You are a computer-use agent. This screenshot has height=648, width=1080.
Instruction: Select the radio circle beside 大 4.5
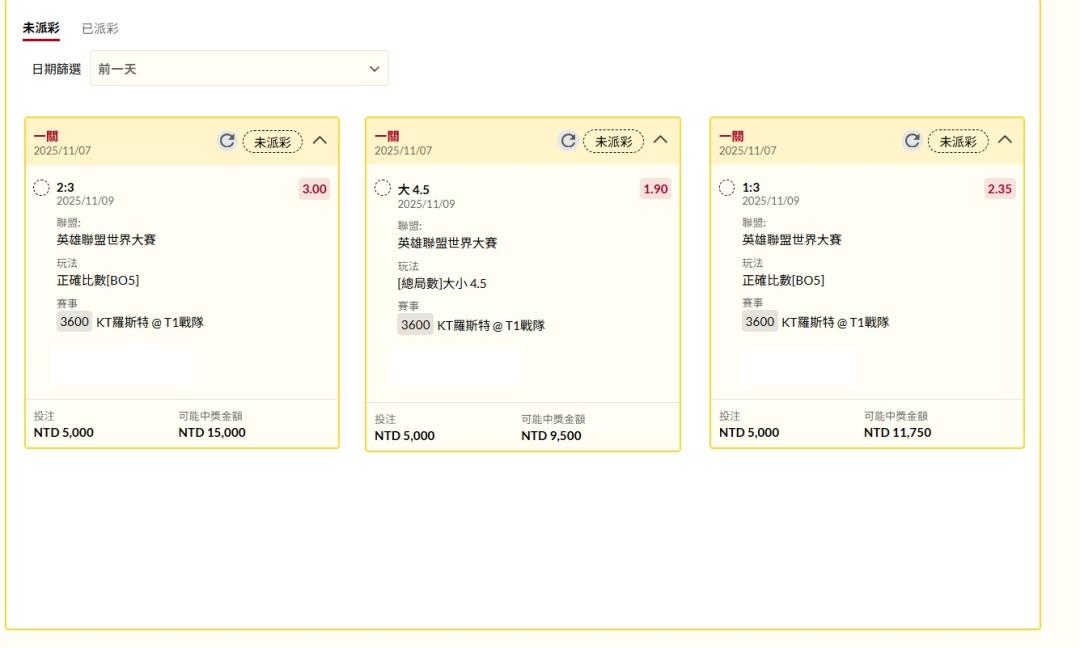click(x=382, y=188)
